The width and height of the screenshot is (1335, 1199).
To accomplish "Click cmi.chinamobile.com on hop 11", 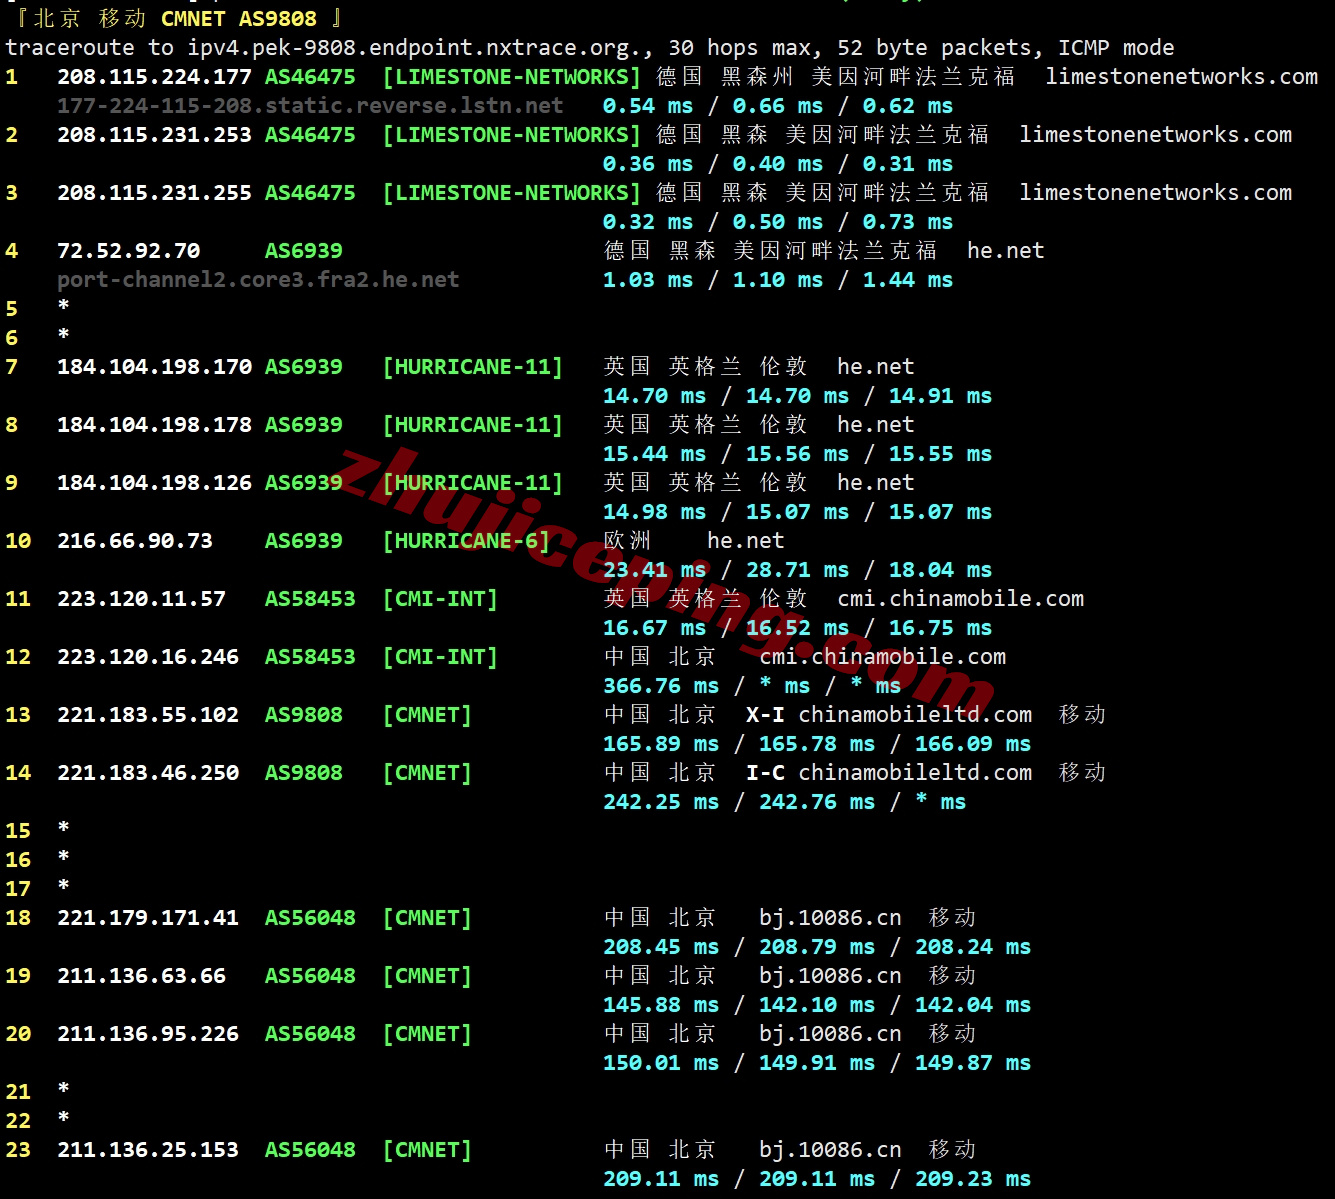I will 961,599.
